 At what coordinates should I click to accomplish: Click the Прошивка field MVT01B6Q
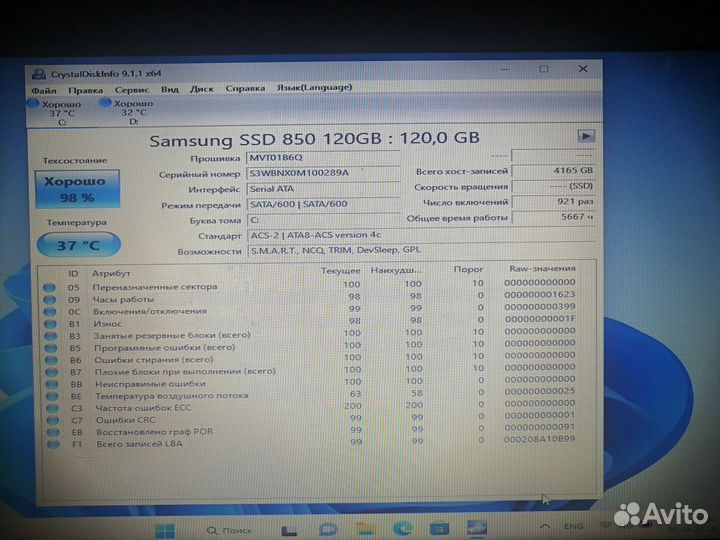[323, 158]
